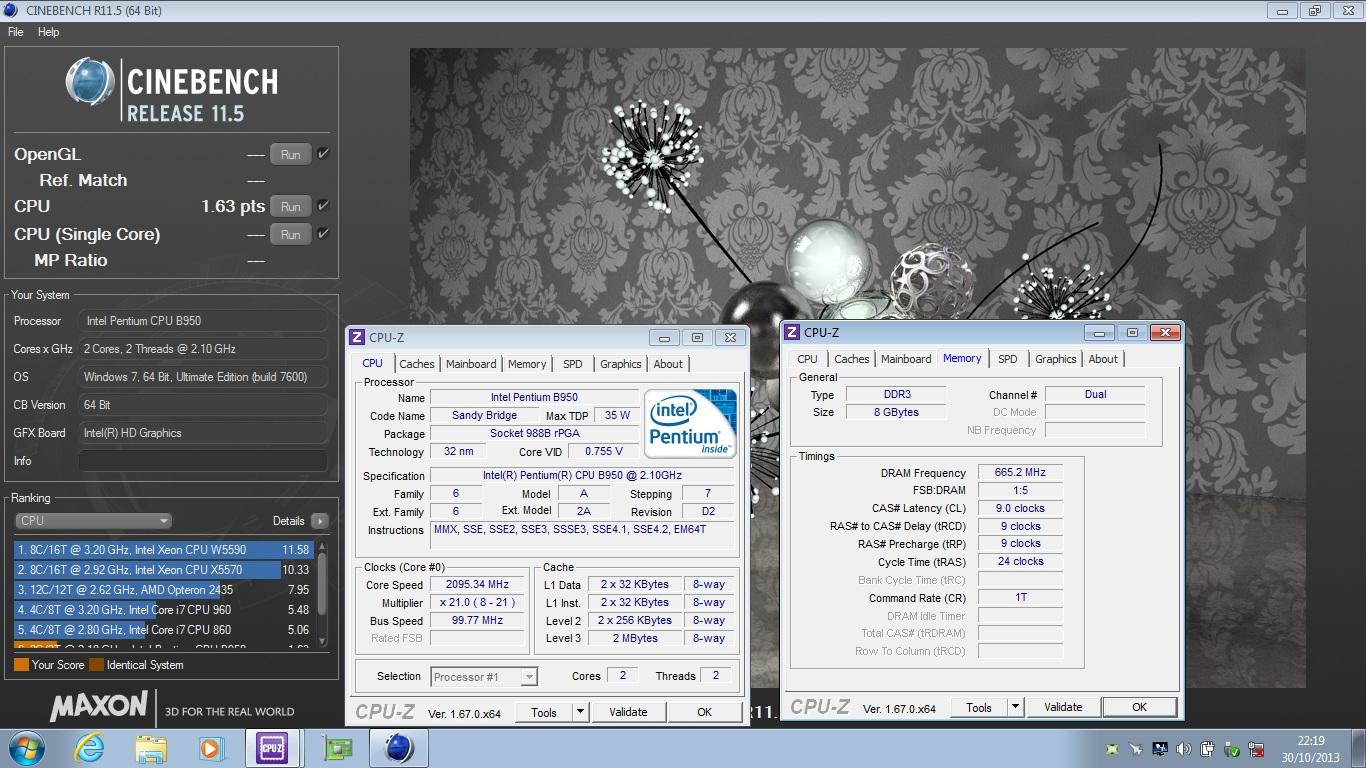The width and height of the screenshot is (1366, 768).
Task: Click the Cinebench sphere logo in the header
Action: [90, 82]
